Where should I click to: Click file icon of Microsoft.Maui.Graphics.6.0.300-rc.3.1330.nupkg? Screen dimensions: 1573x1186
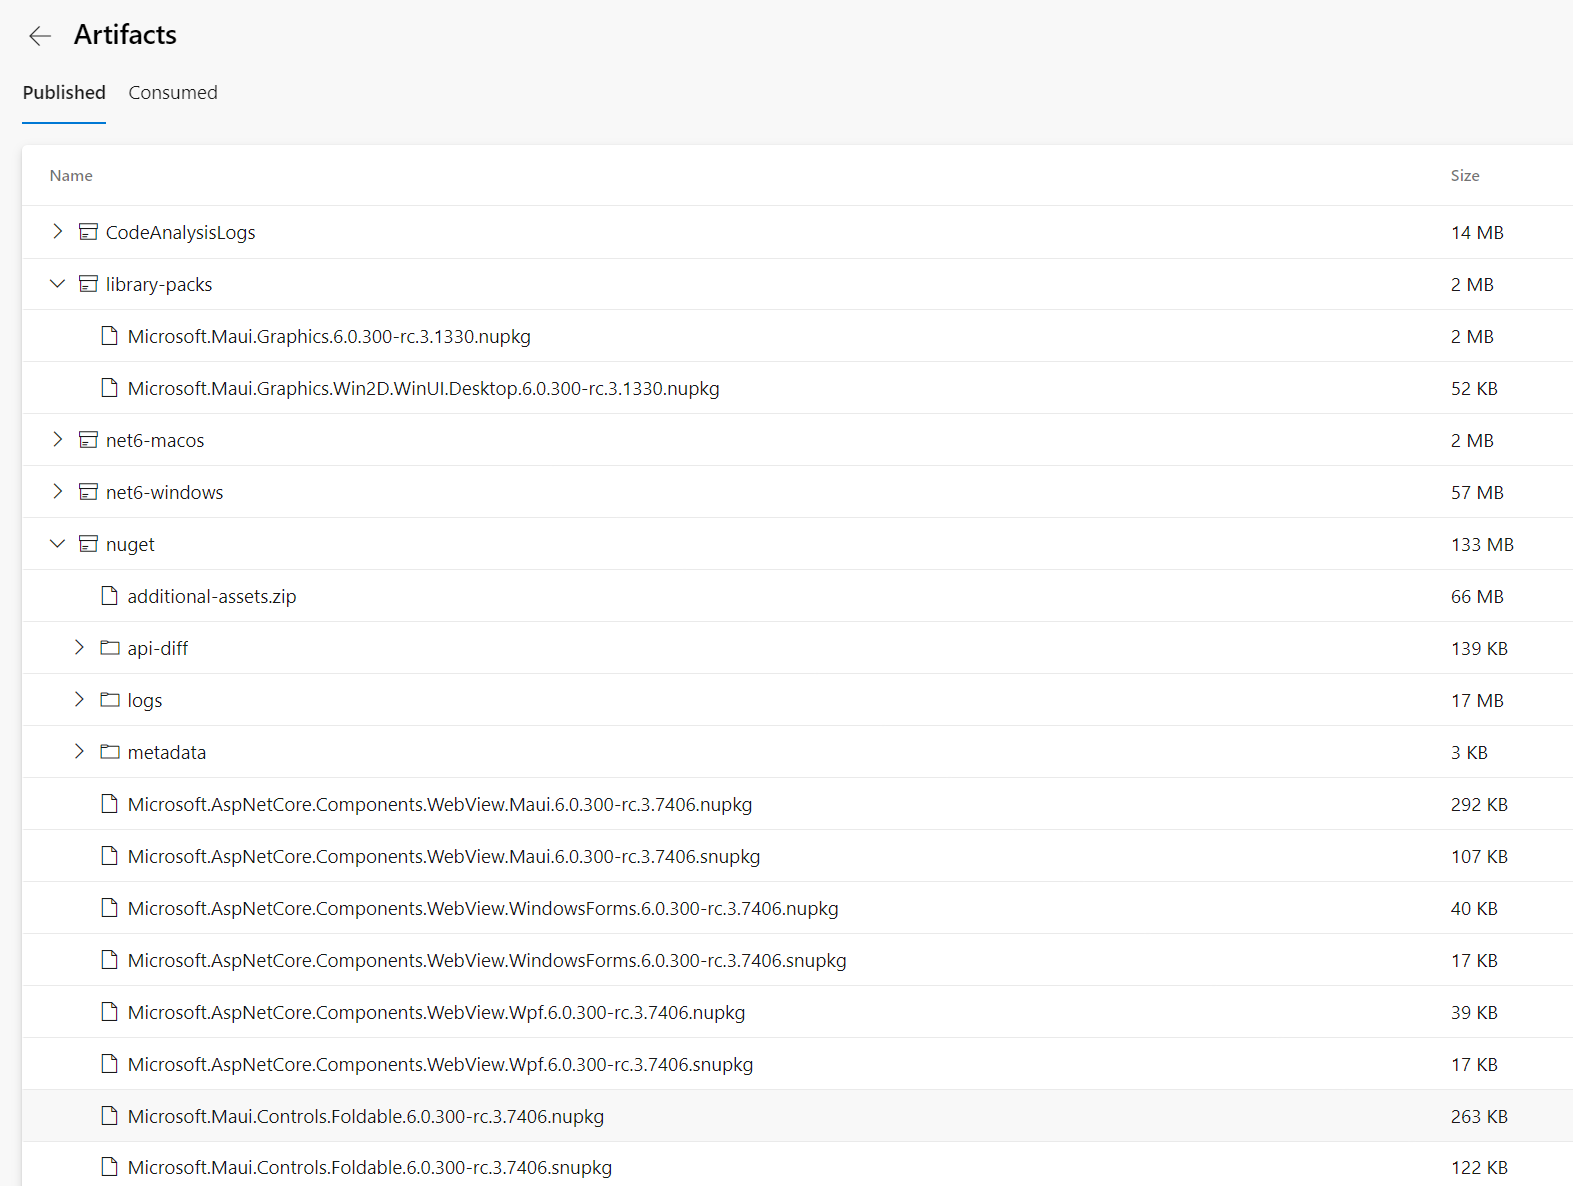click(110, 336)
